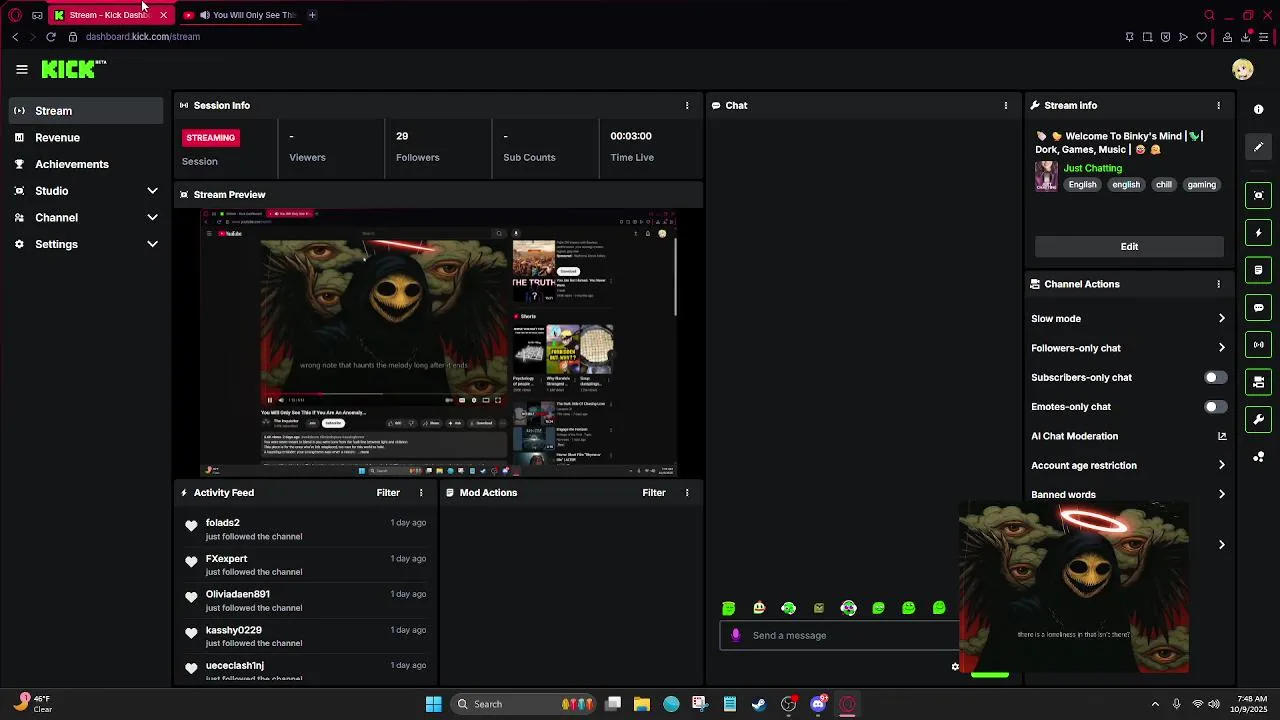Expand the Studio sidebar section

(86, 191)
